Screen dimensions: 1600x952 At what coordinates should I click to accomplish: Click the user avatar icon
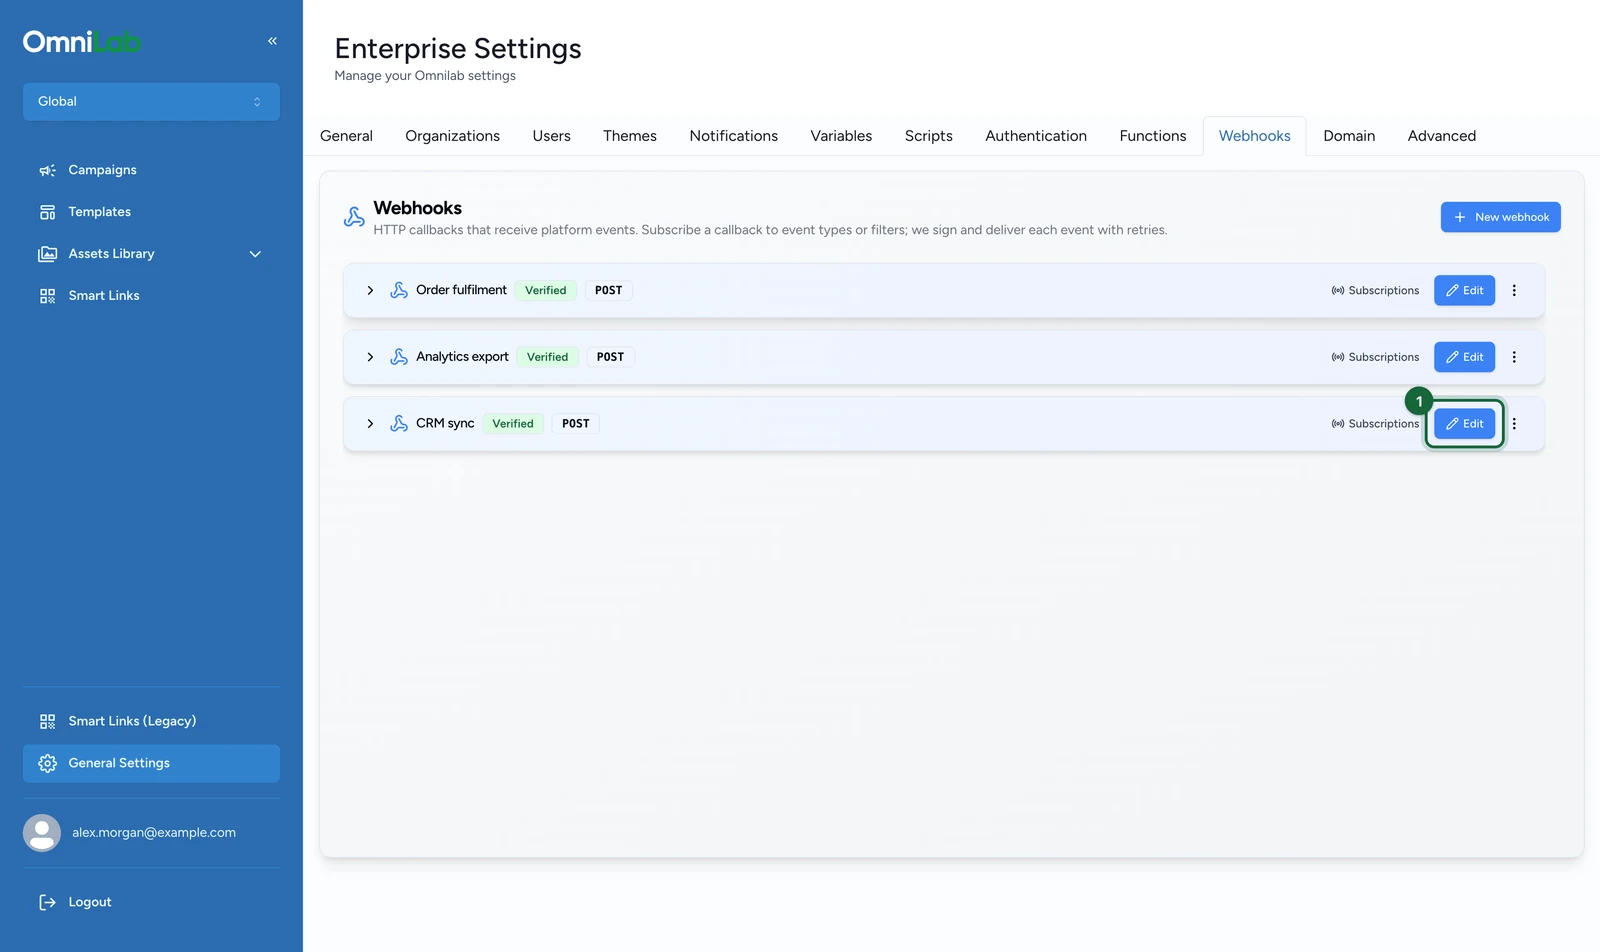point(42,833)
